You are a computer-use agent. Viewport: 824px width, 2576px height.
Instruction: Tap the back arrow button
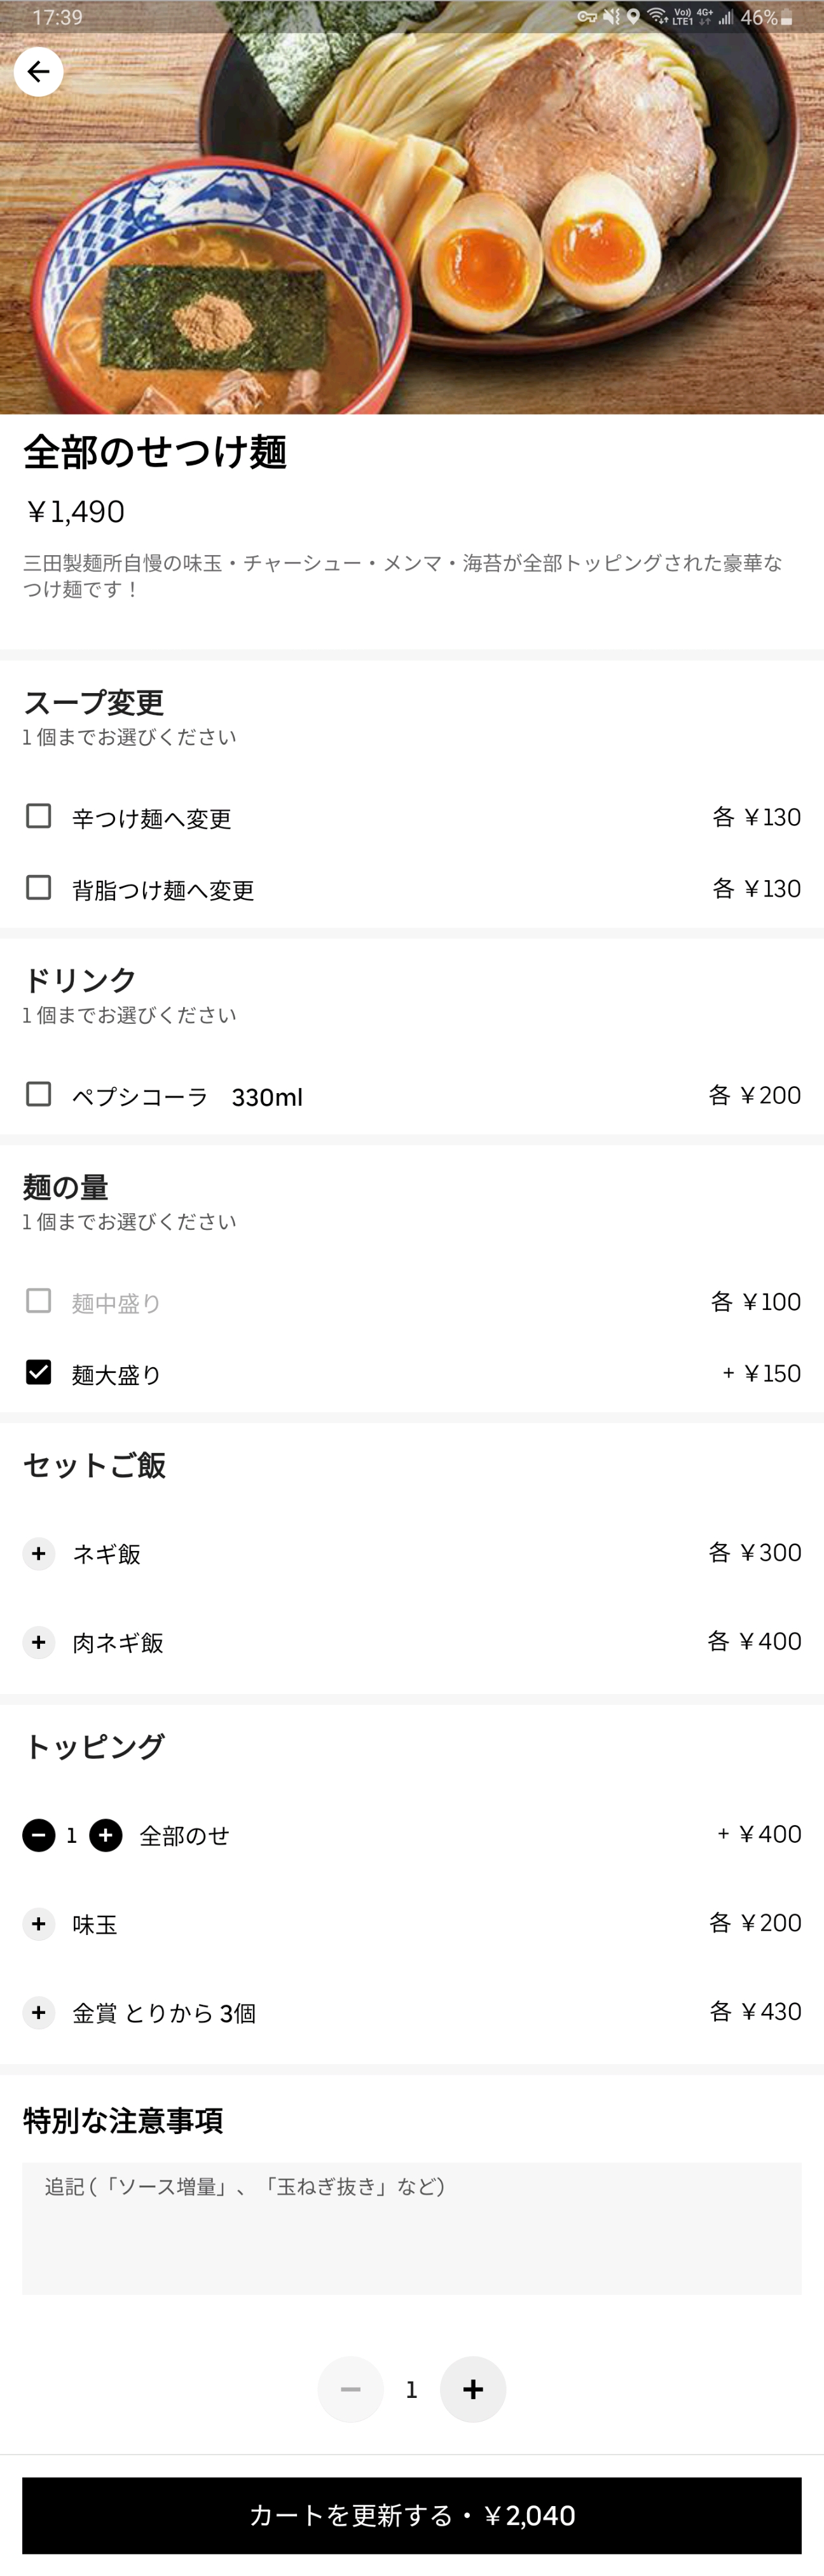click(38, 72)
